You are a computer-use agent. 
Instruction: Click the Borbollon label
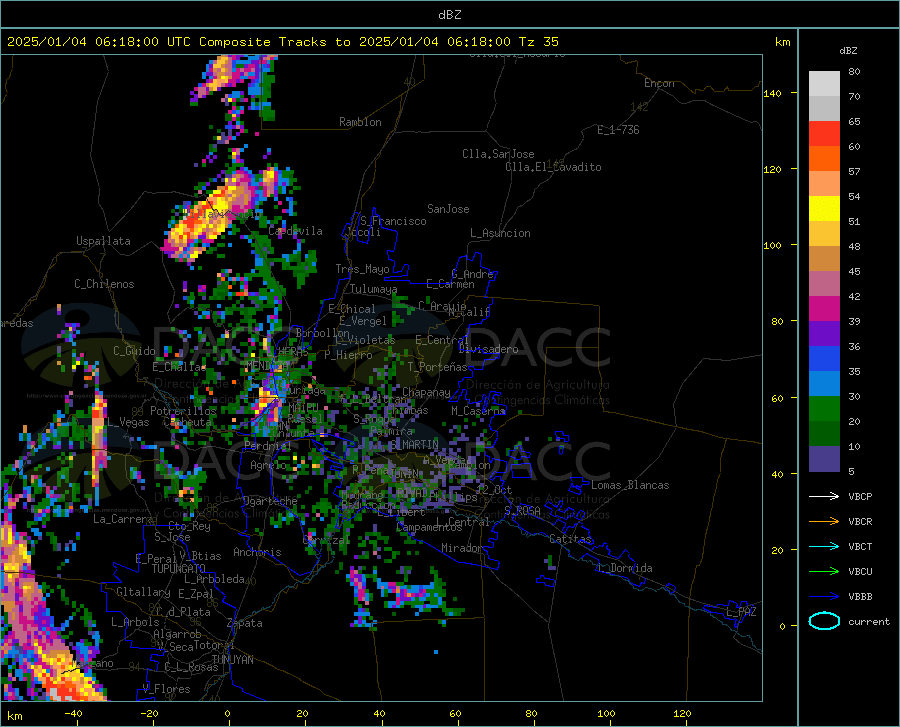click(323, 333)
